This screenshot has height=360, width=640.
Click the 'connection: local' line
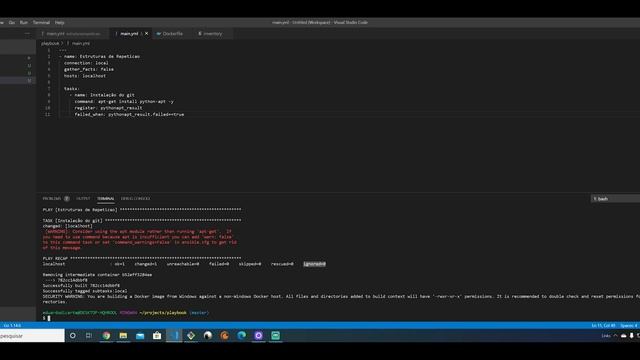[86, 63]
